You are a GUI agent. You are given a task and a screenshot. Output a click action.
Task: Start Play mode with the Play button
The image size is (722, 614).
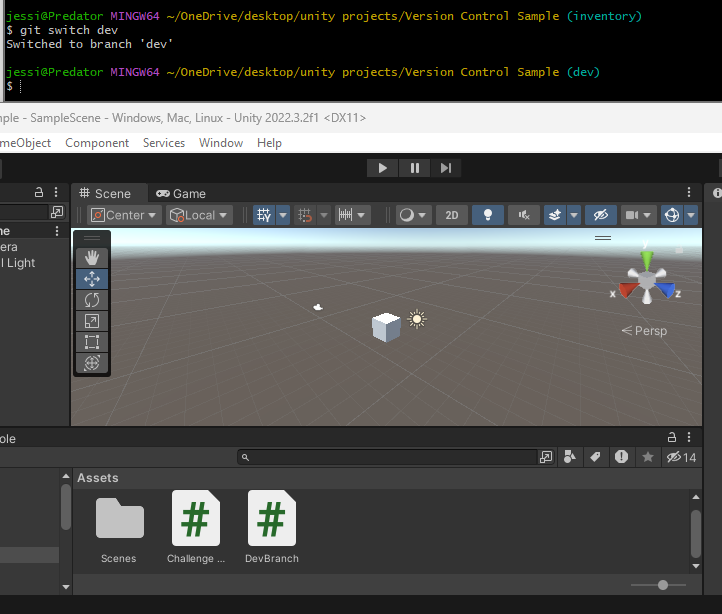382,168
